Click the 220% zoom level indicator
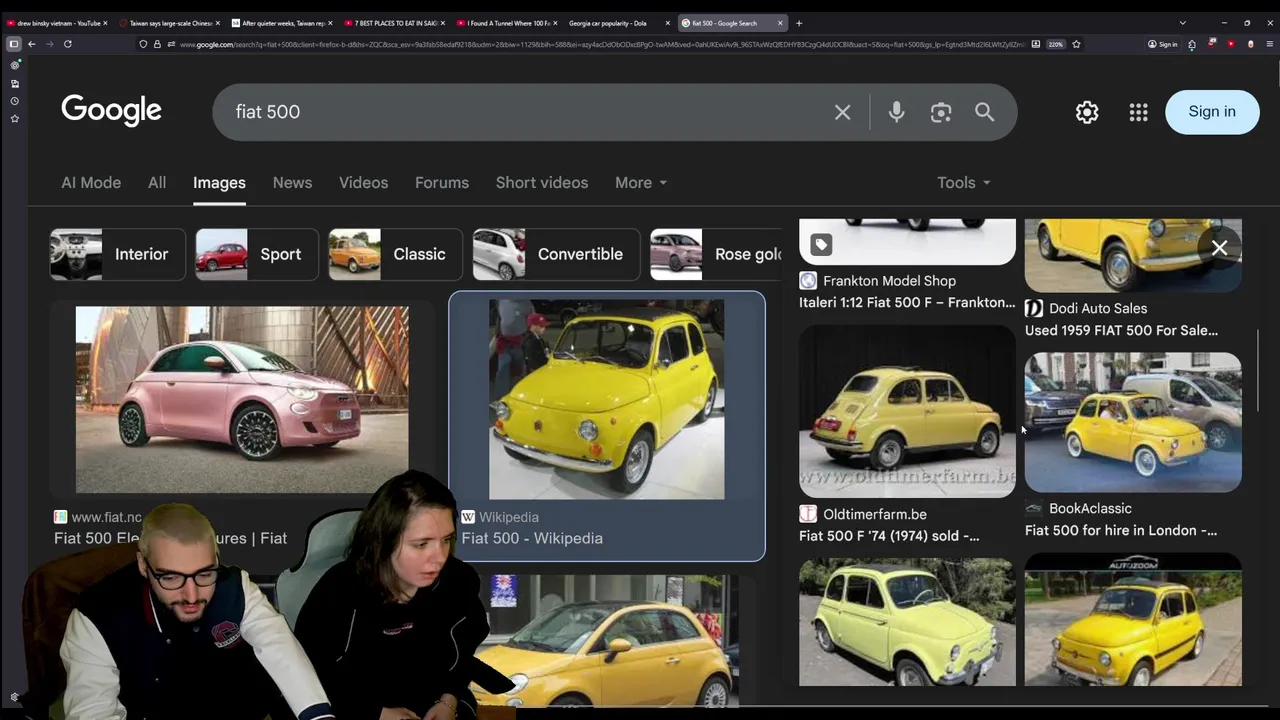Image resolution: width=1280 pixels, height=720 pixels. click(x=1055, y=44)
